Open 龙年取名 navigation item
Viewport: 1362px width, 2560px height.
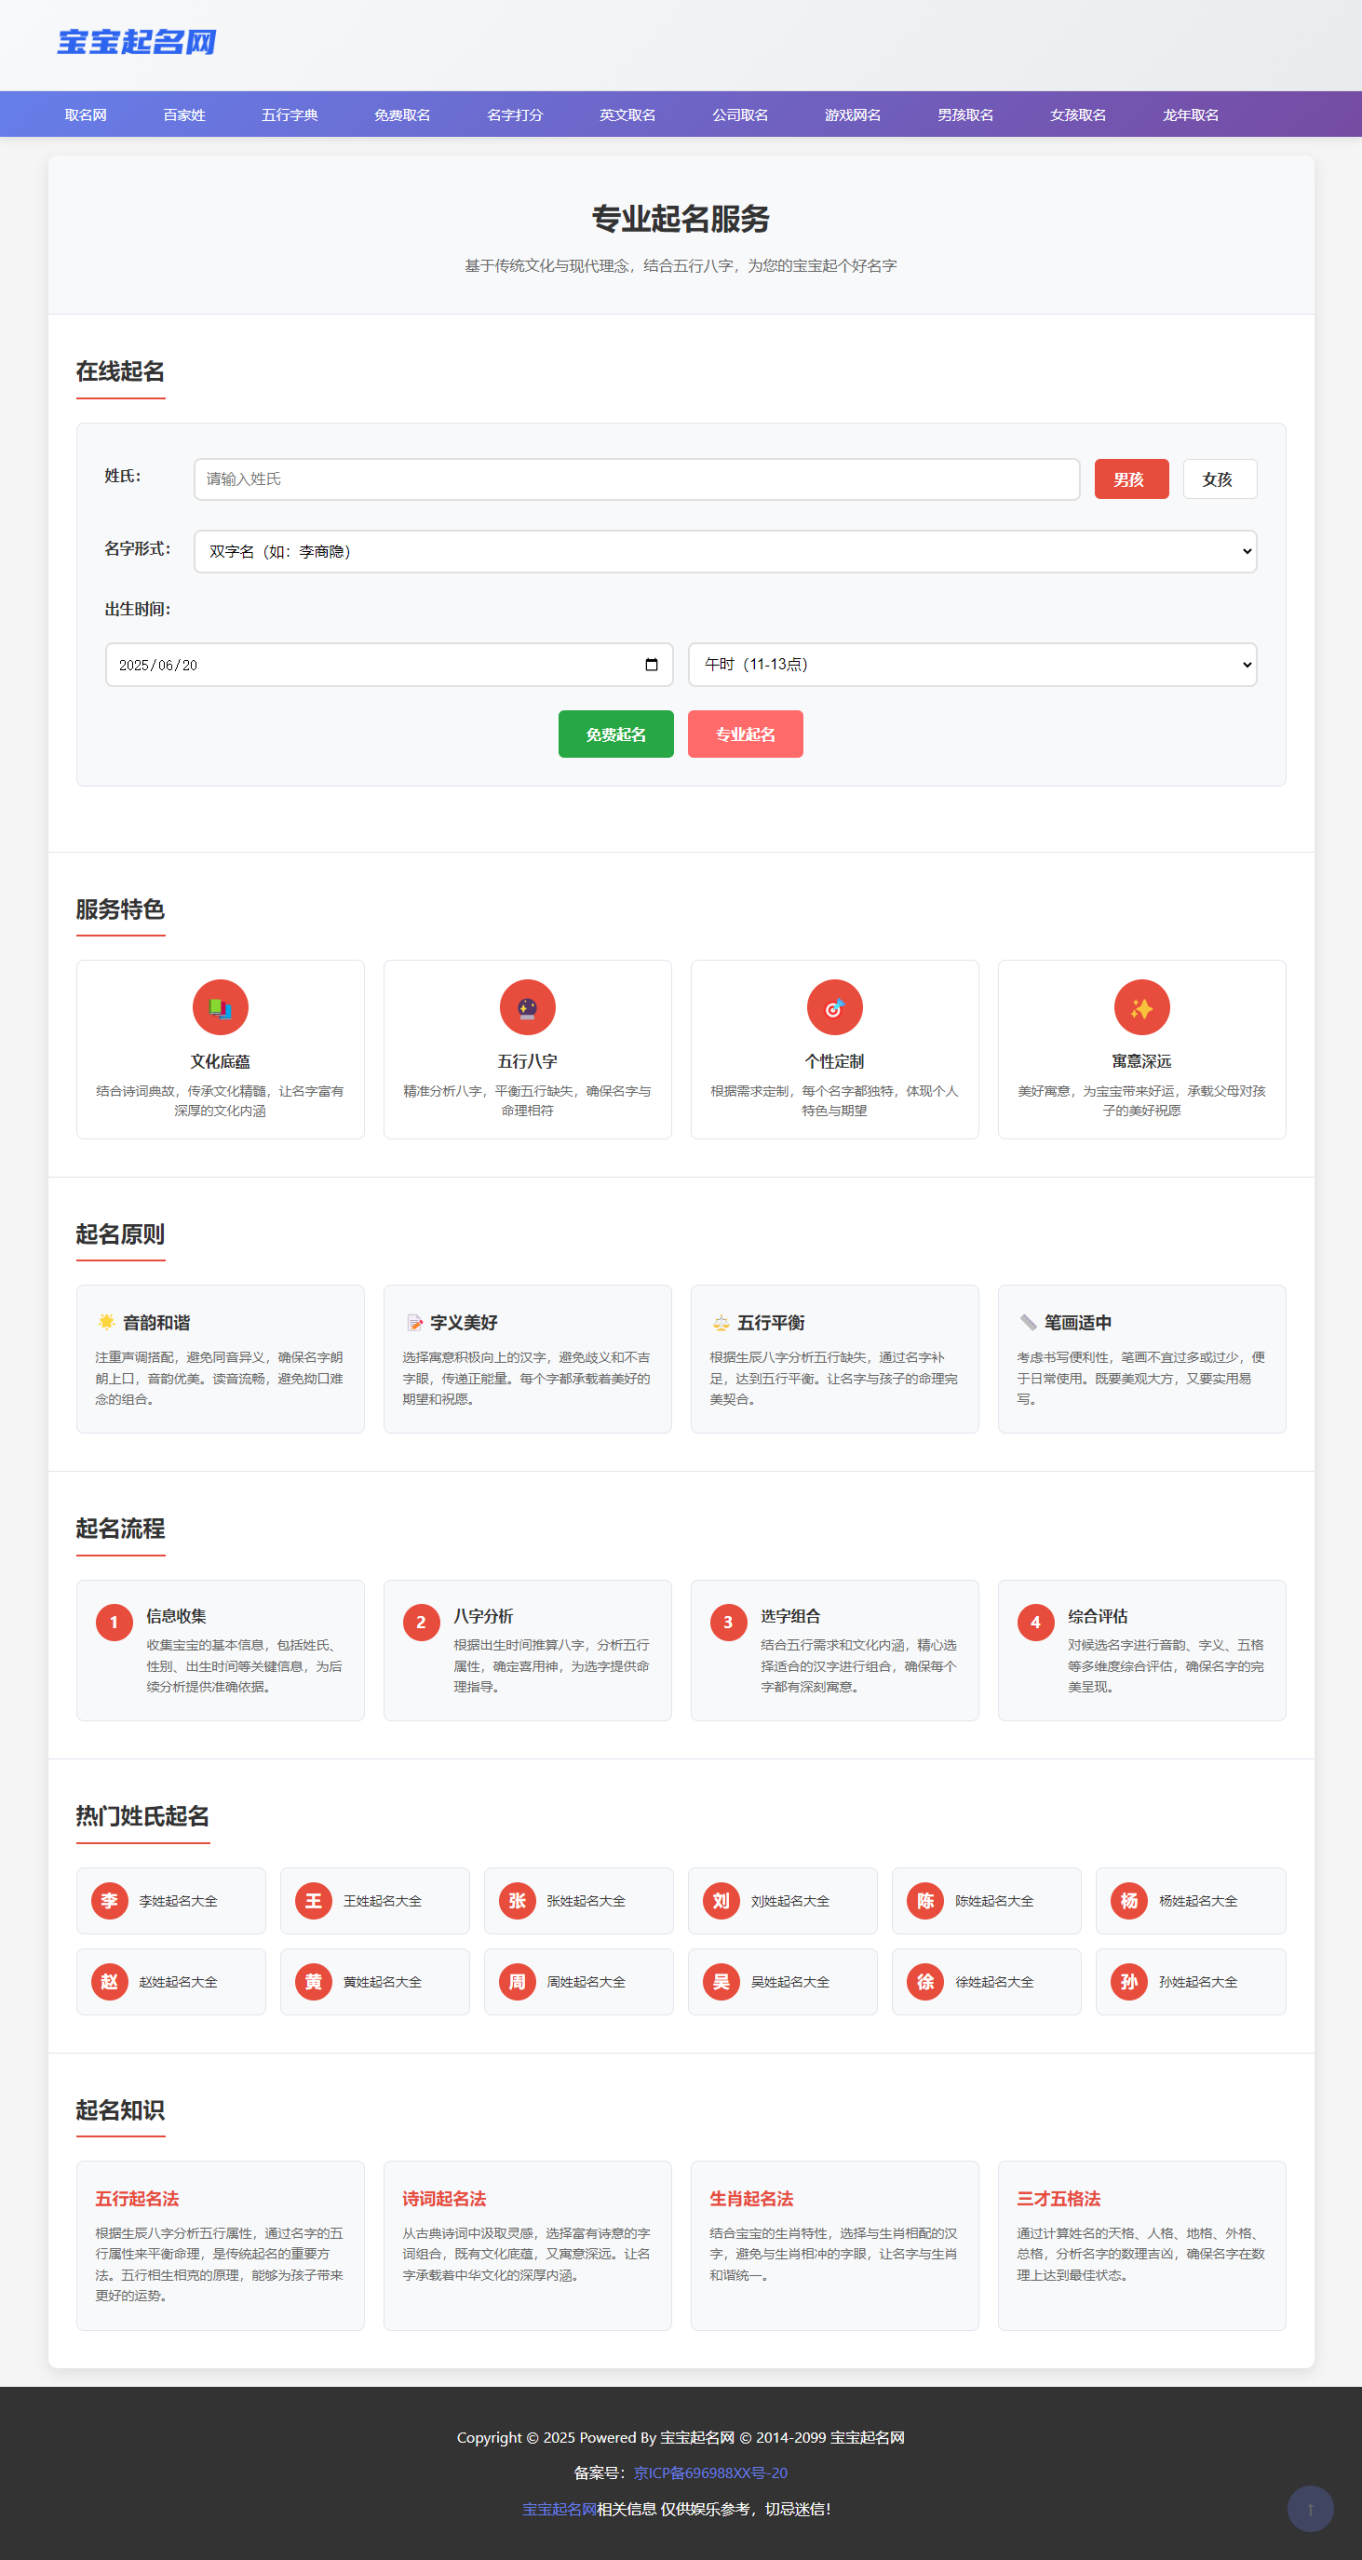[x=1190, y=115]
